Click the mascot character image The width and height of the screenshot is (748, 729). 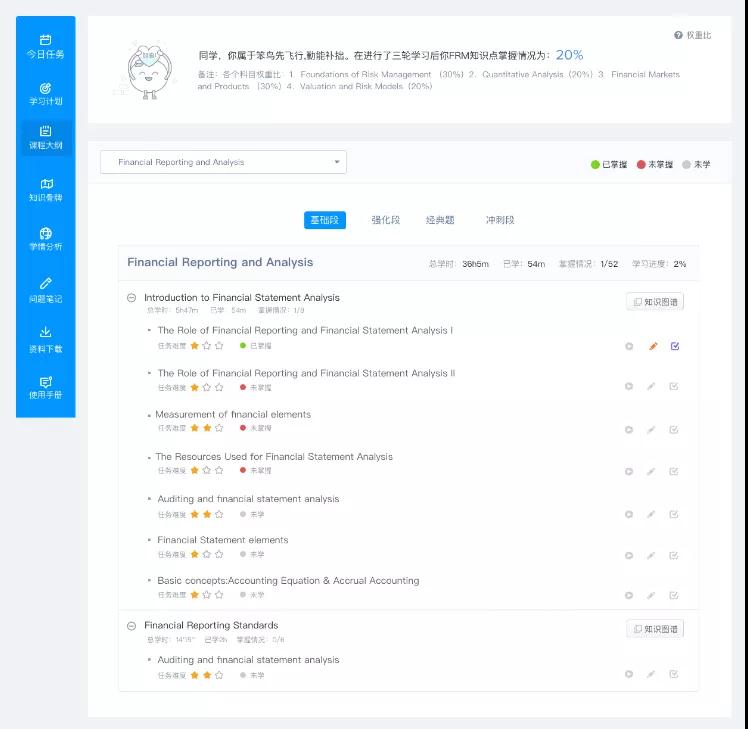pyautogui.click(x=150, y=71)
